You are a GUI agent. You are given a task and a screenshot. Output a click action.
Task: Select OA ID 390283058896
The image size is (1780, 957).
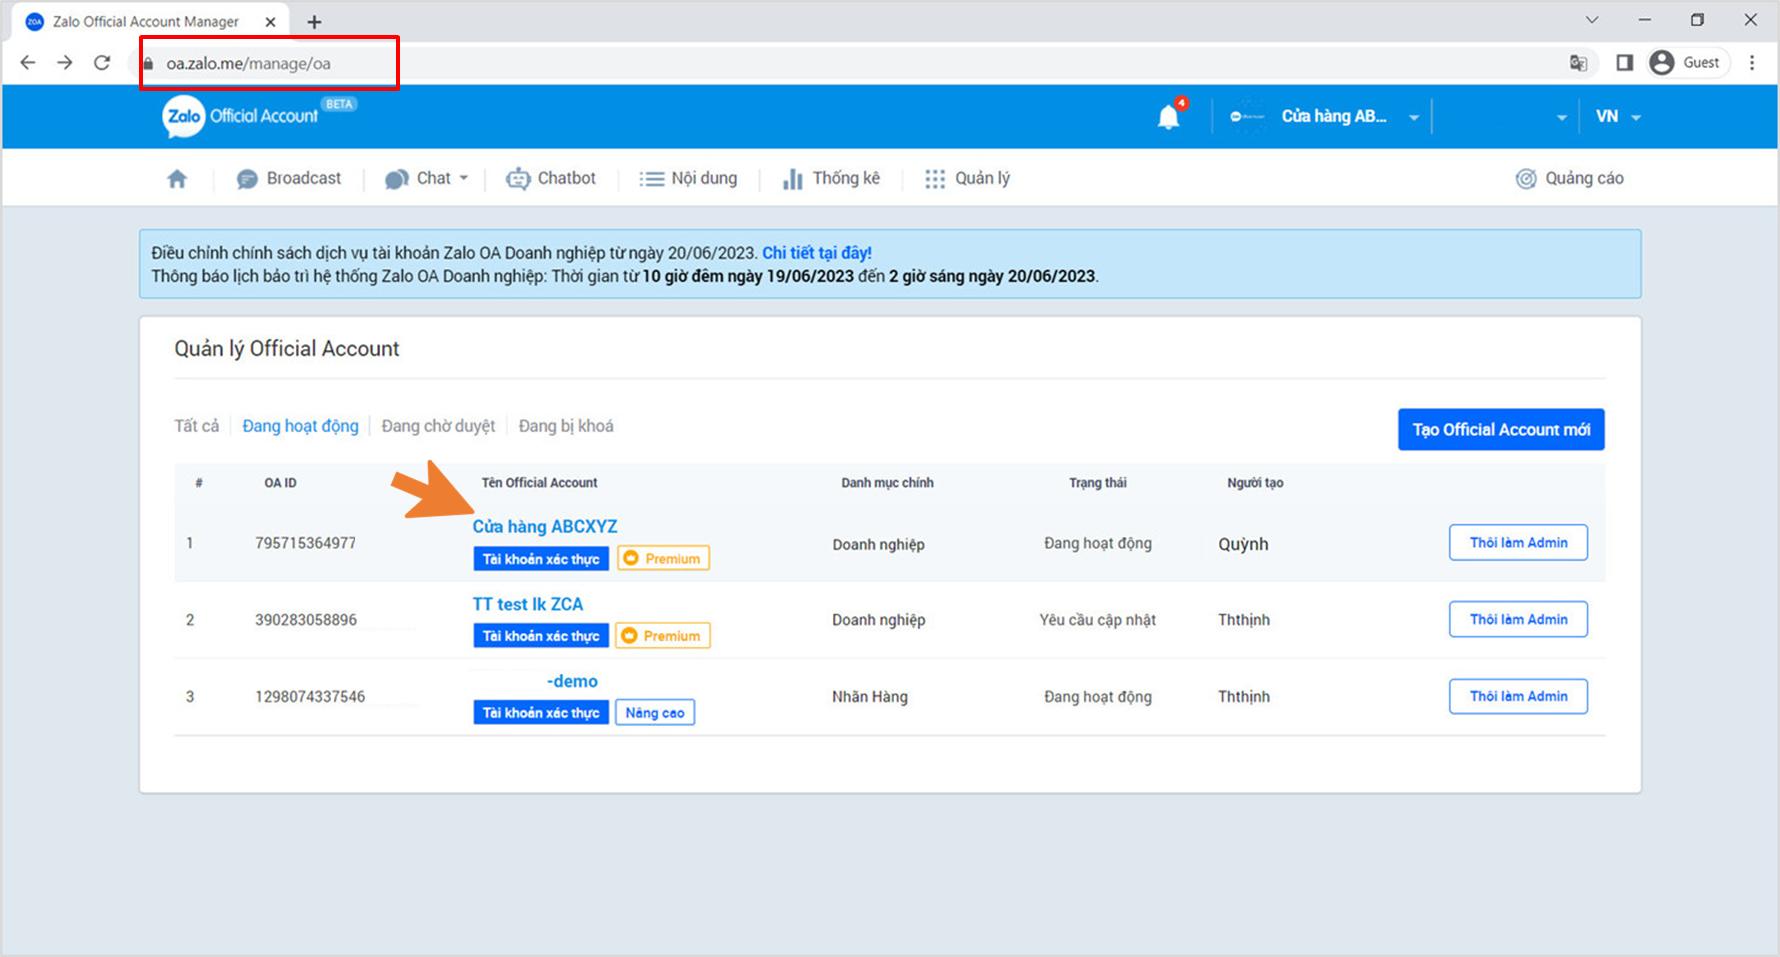coord(305,620)
